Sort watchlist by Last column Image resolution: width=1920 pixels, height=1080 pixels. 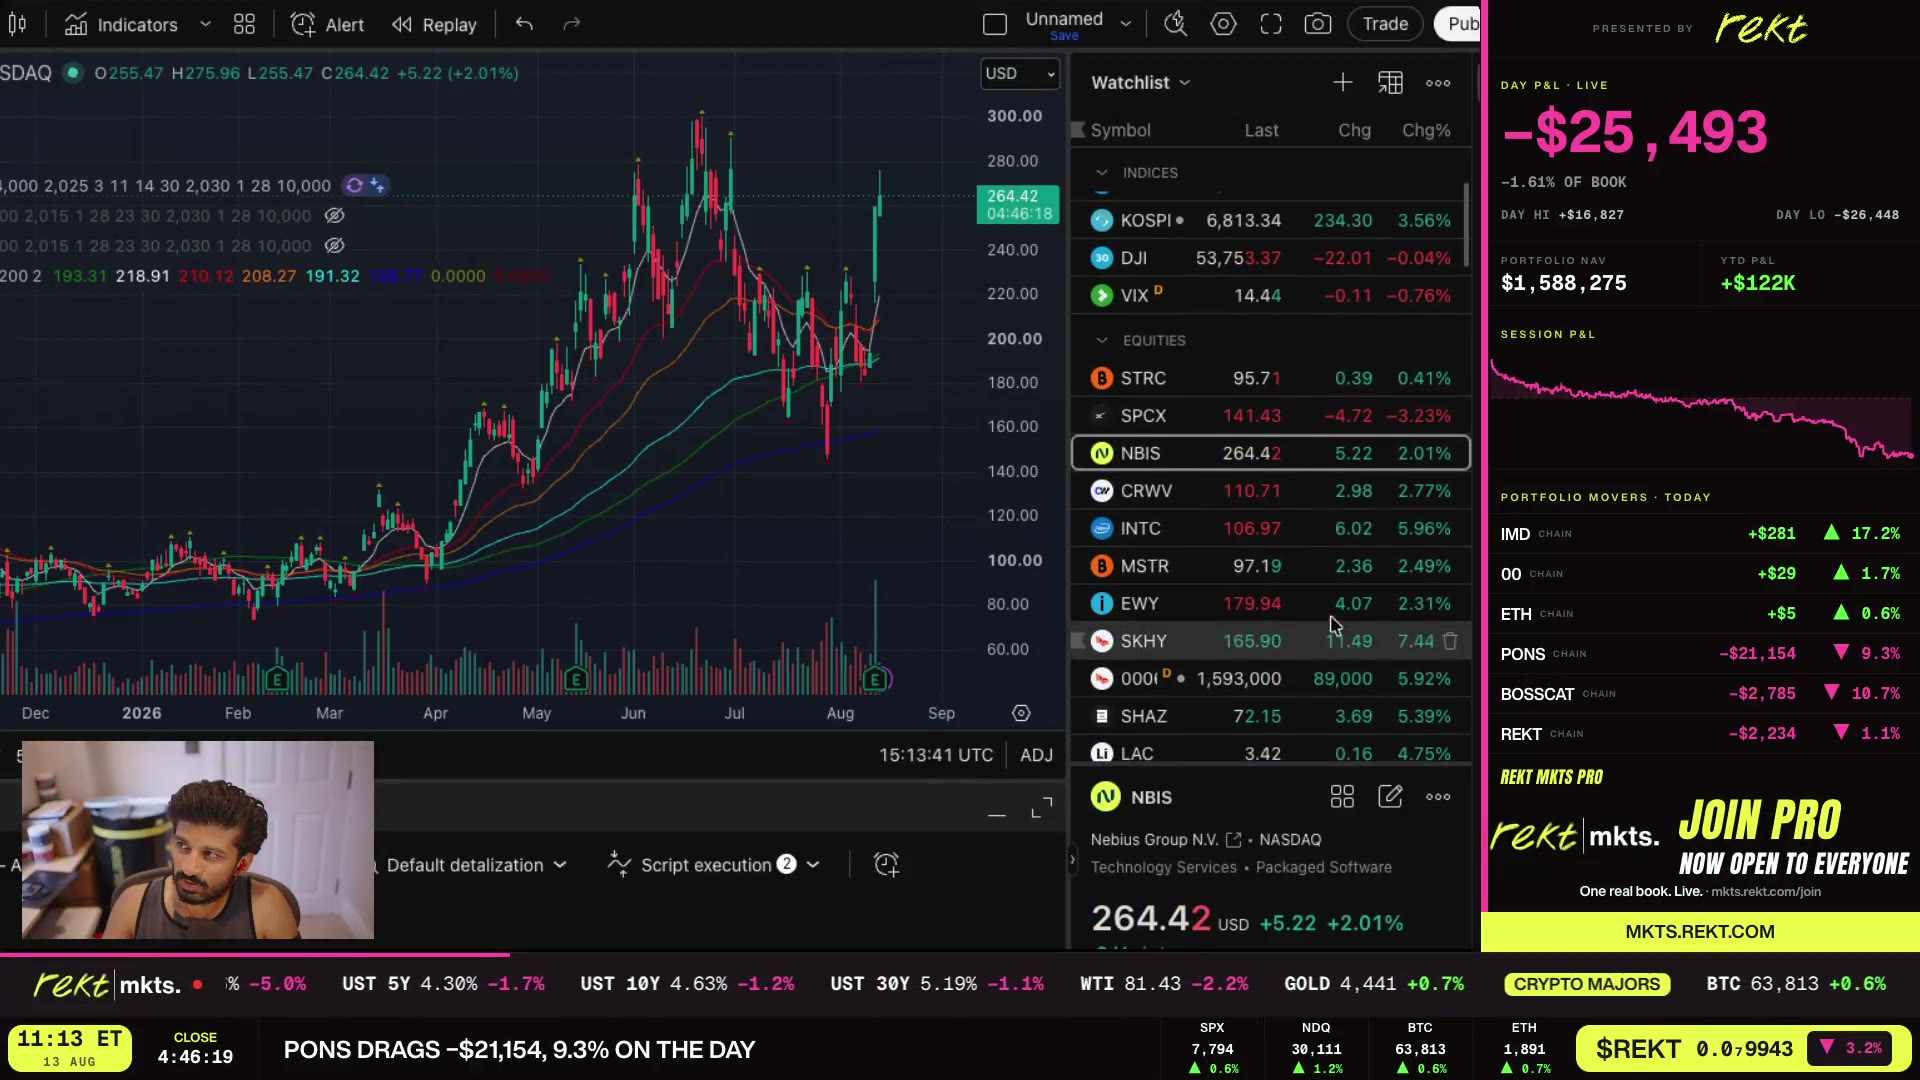1261,131
